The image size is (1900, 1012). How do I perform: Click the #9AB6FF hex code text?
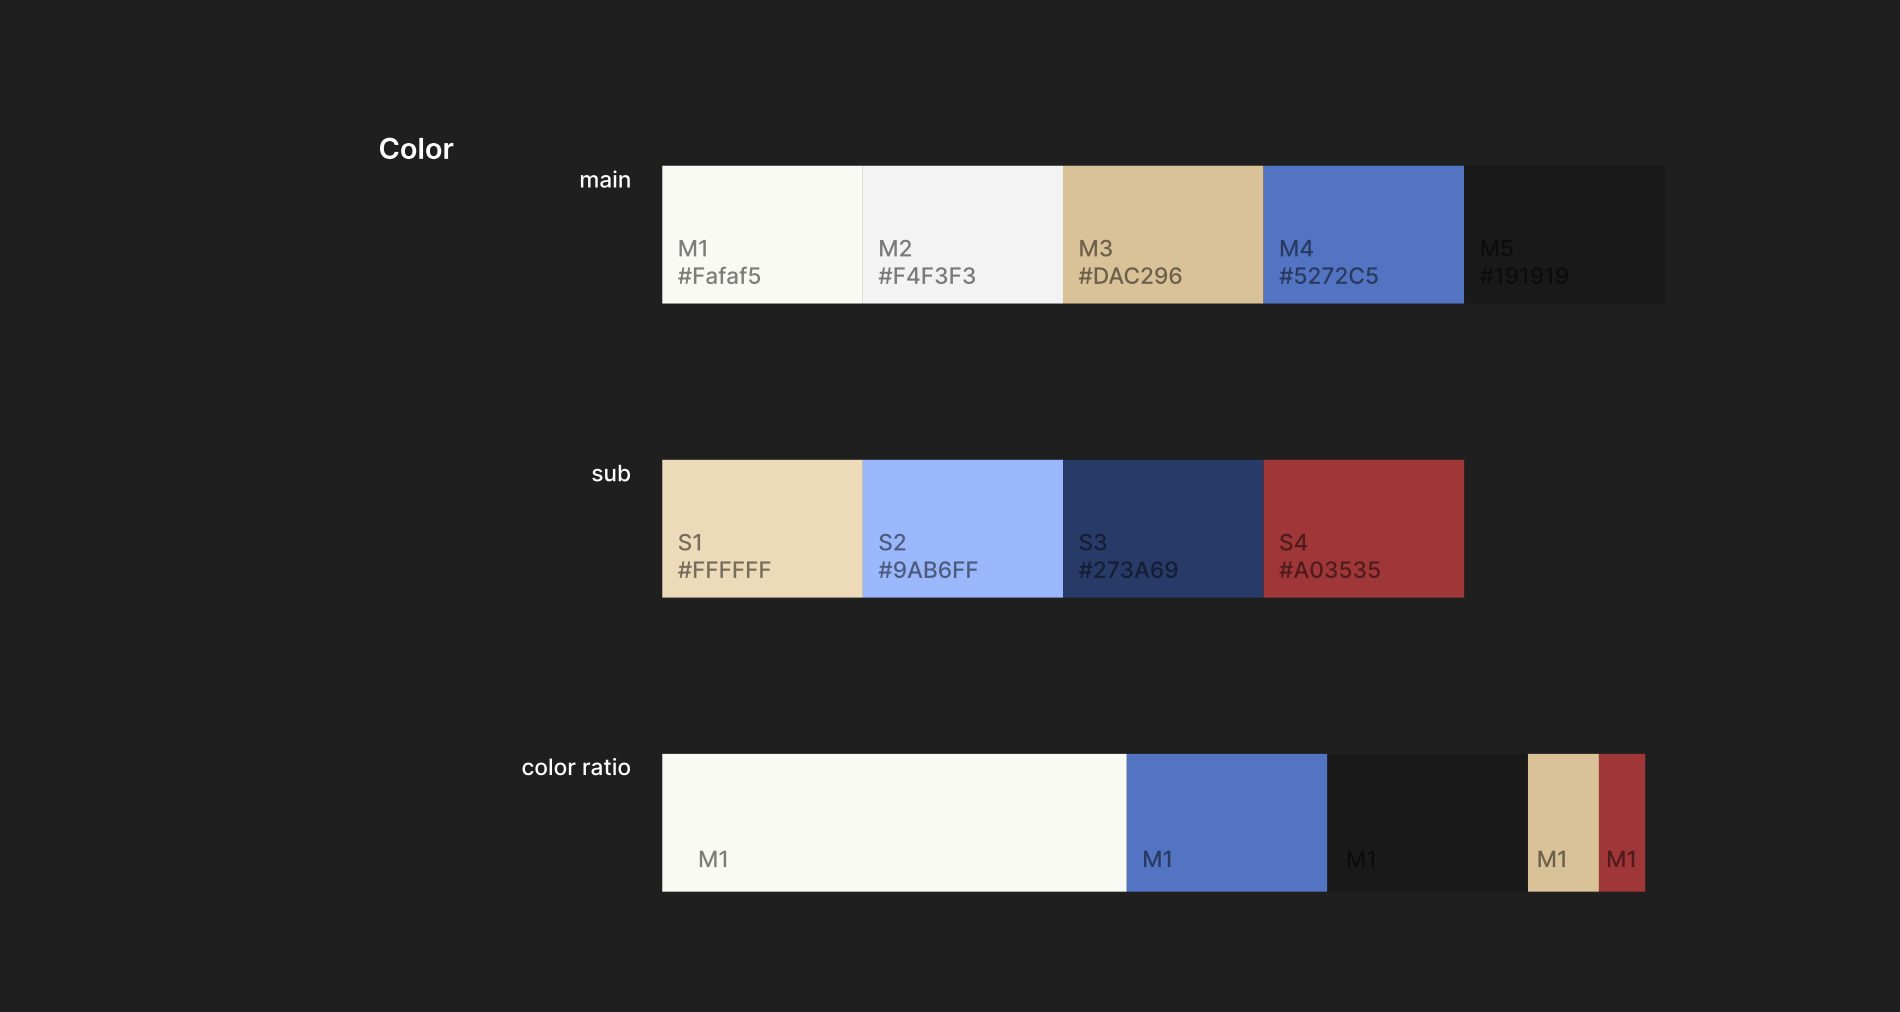[x=928, y=570]
